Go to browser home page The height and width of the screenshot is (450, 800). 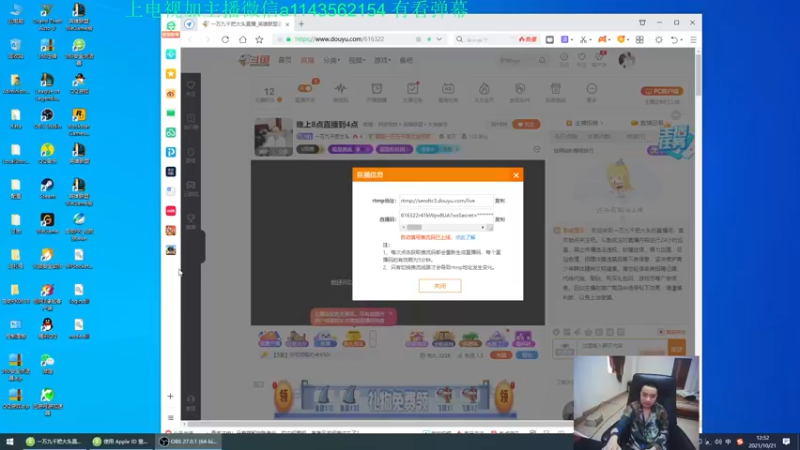click(x=242, y=39)
